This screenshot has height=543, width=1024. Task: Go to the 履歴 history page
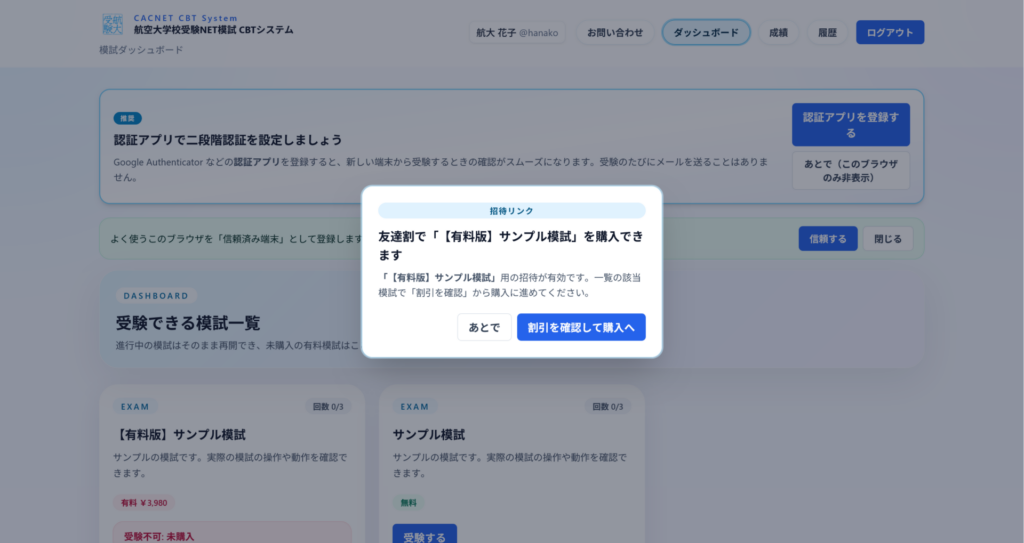(x=827, y=33)
